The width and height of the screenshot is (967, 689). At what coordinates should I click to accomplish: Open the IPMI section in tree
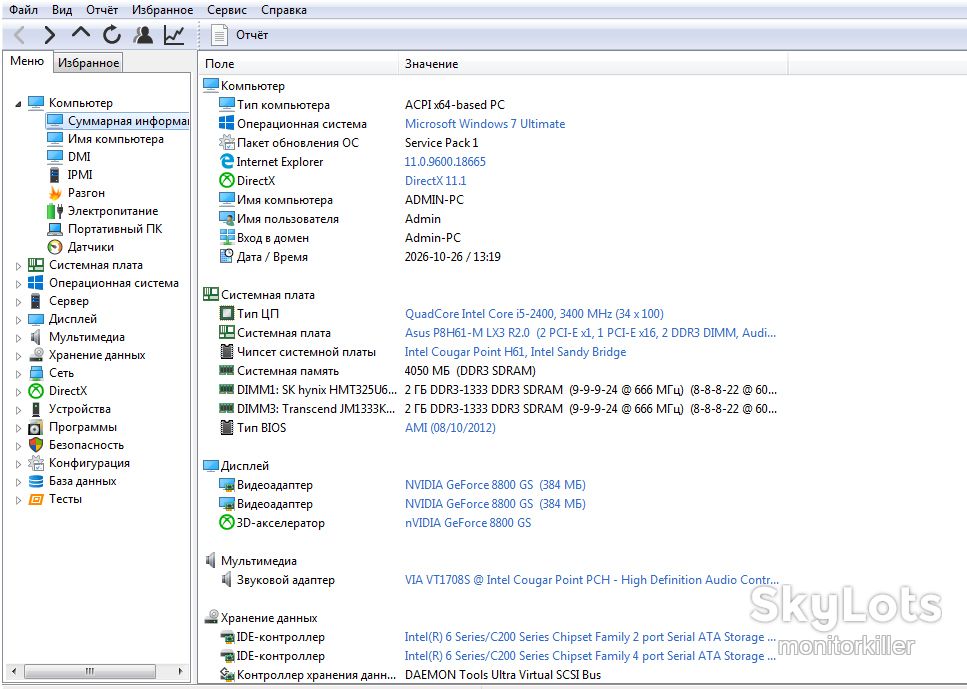tap(80, 175)
